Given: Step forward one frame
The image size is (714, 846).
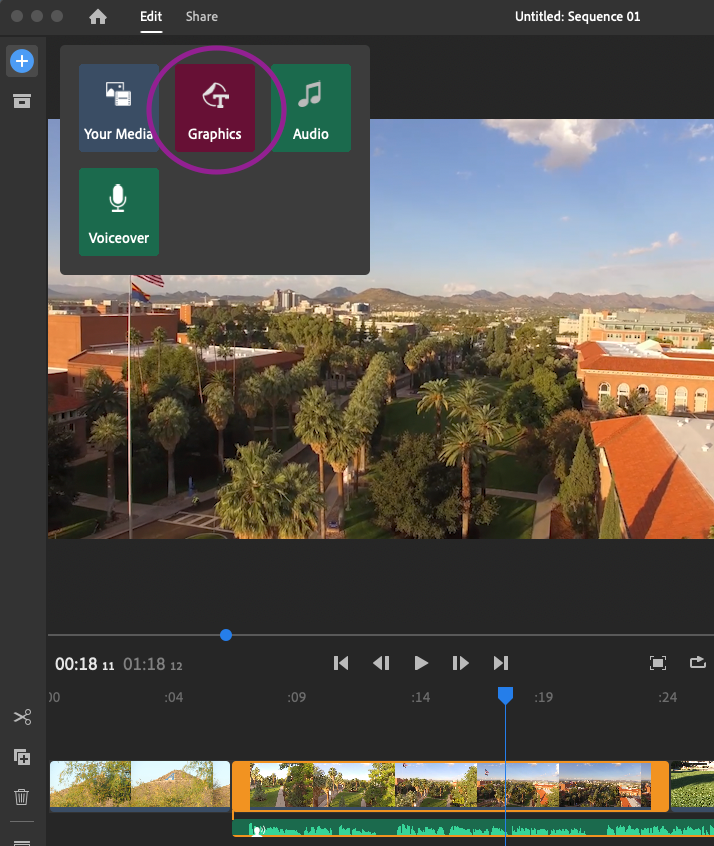Looking at the screenshot, I should pos(460,663).
